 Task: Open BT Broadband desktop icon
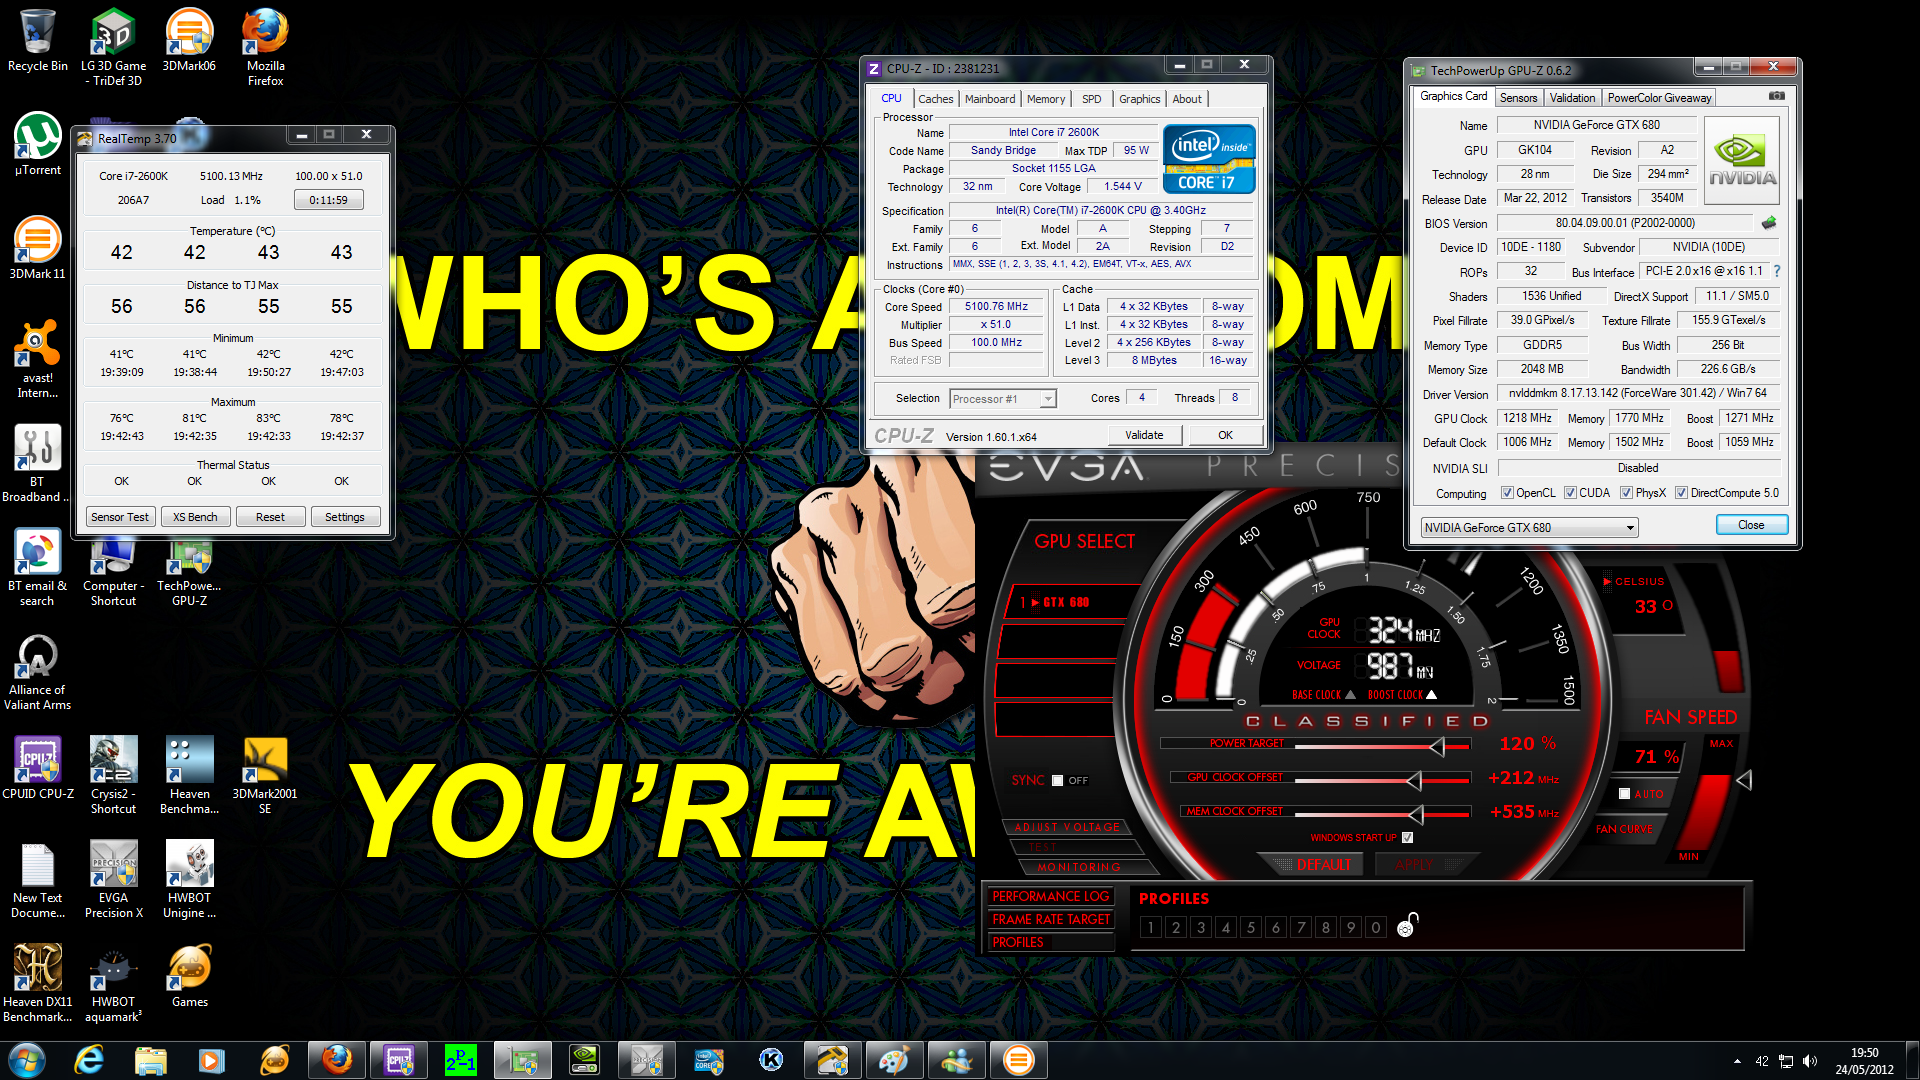tap(37, 463)
